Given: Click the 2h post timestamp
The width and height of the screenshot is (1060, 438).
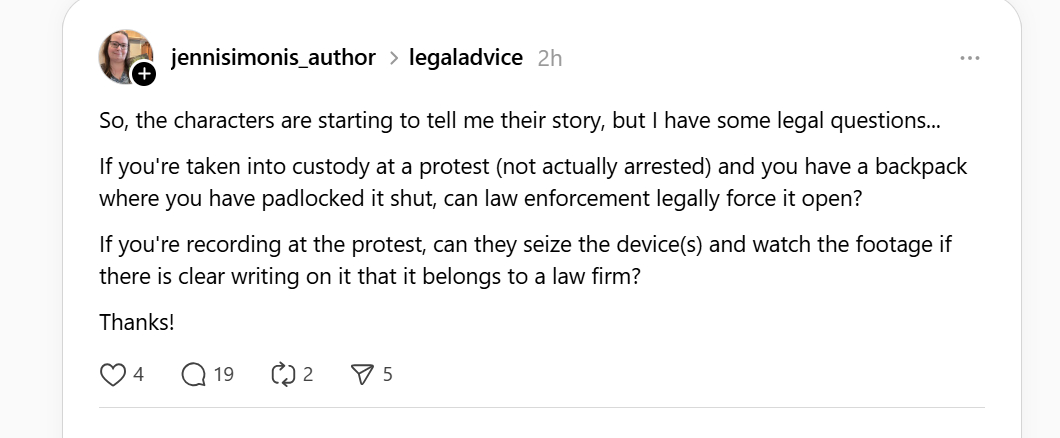Looking at the screenshot, I should pos(550,58).
